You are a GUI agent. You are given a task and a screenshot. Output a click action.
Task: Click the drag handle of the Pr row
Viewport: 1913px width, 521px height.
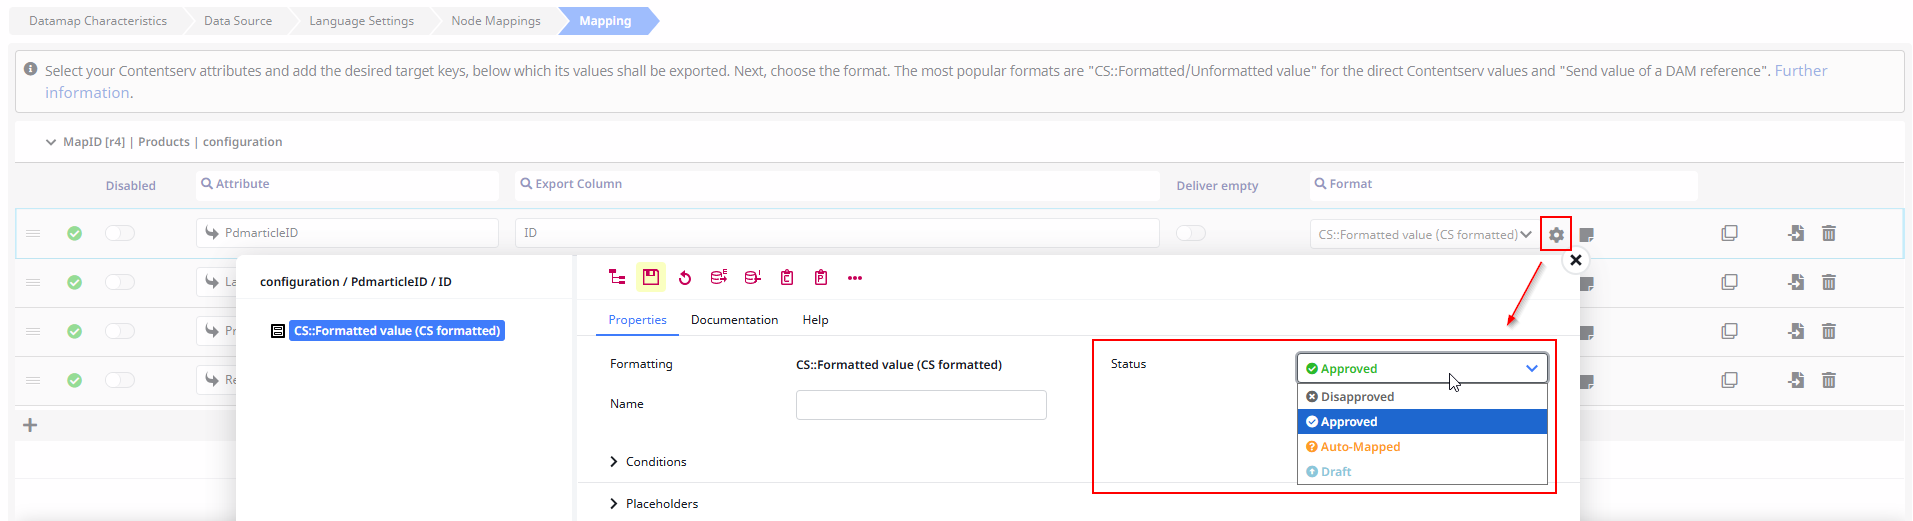[33, 331]
